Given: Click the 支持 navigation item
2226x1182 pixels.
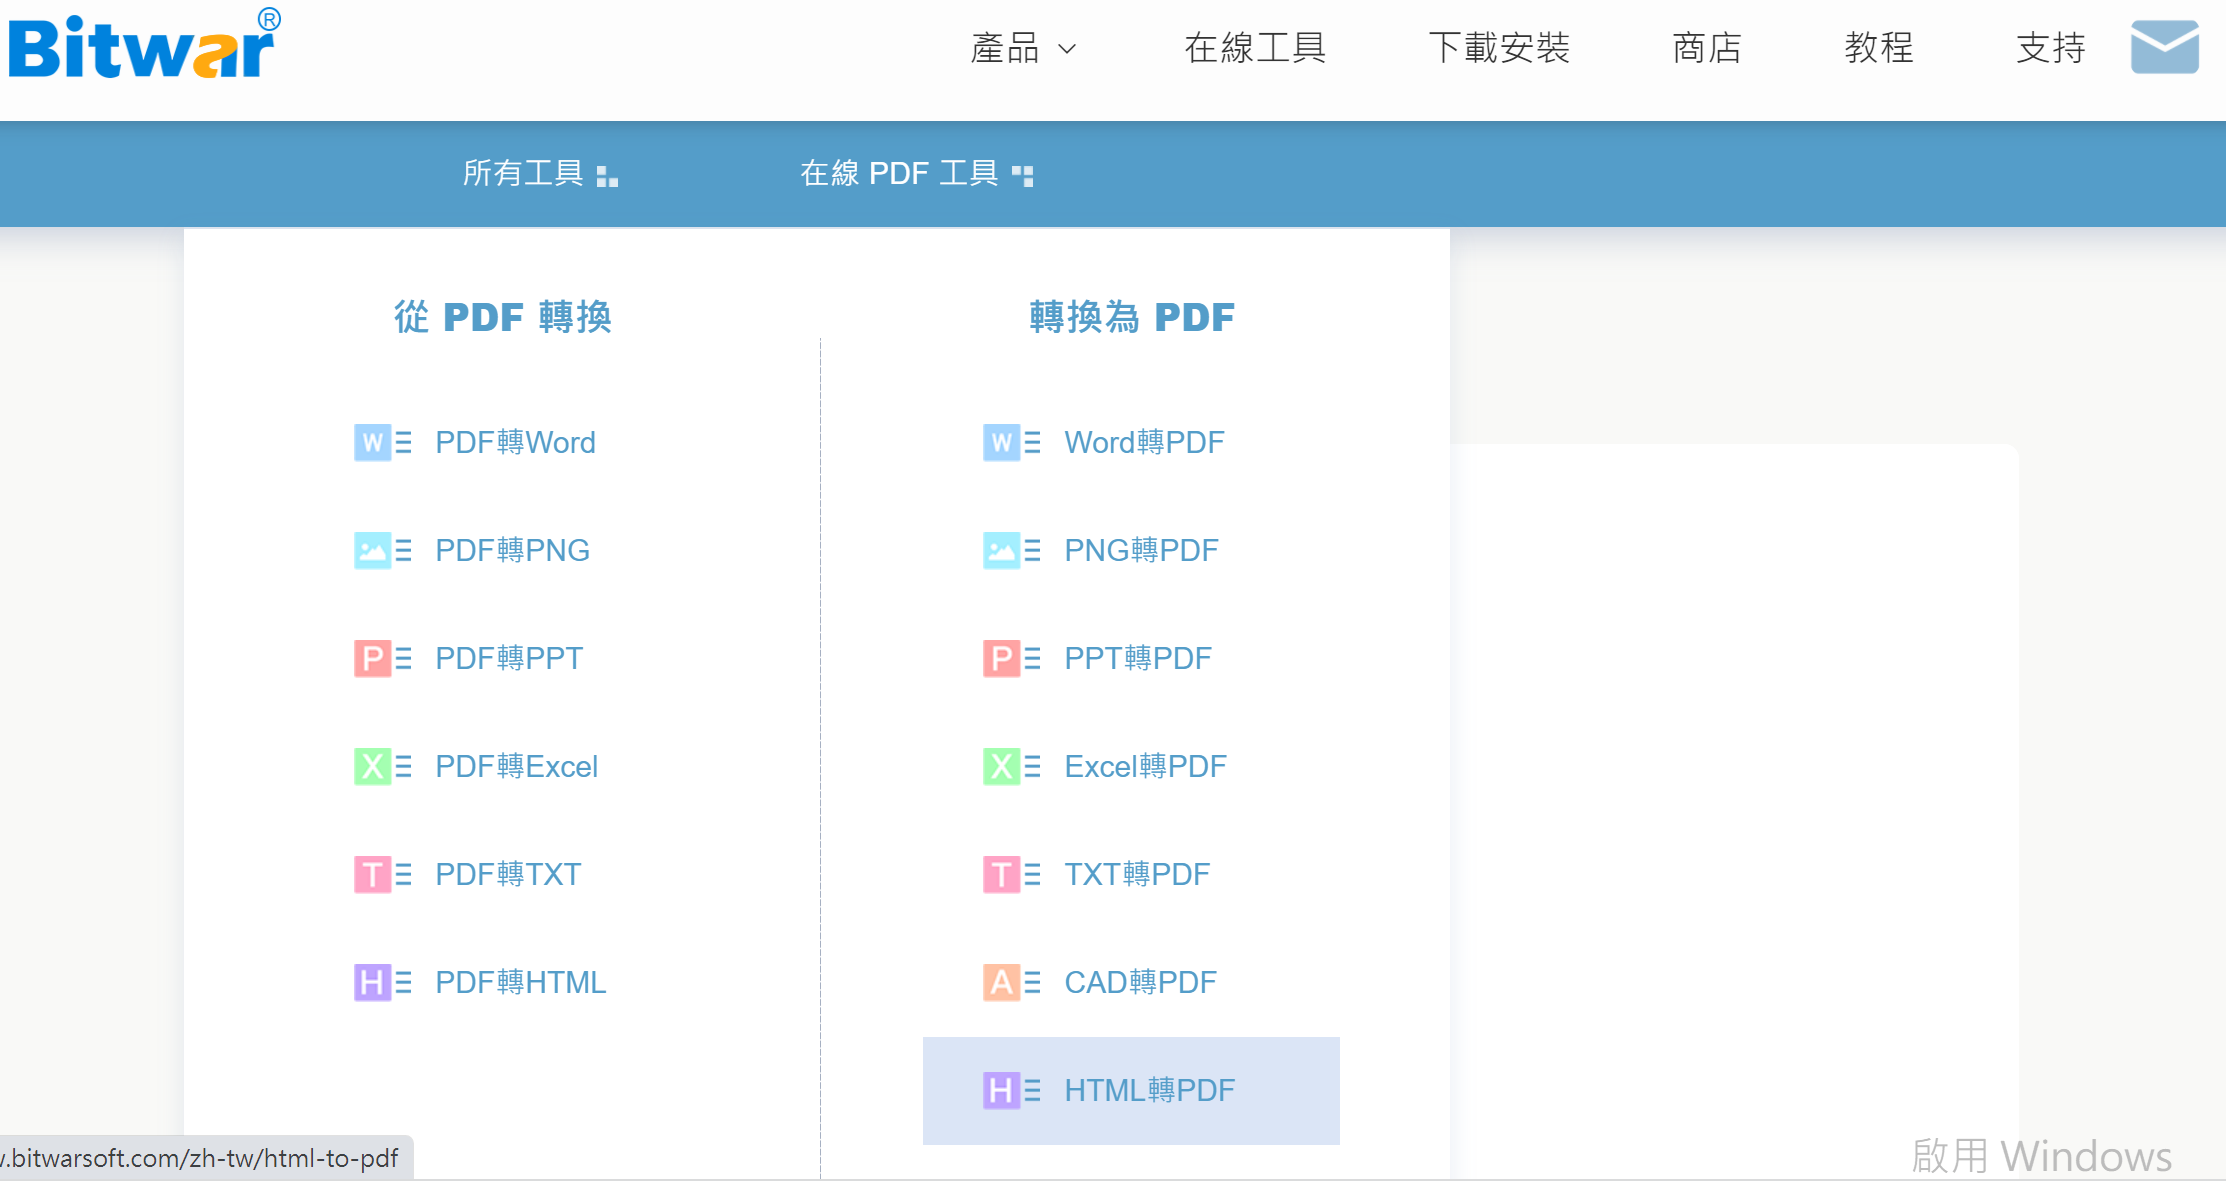Looking at the screenshot, I should pos(2050,48).
